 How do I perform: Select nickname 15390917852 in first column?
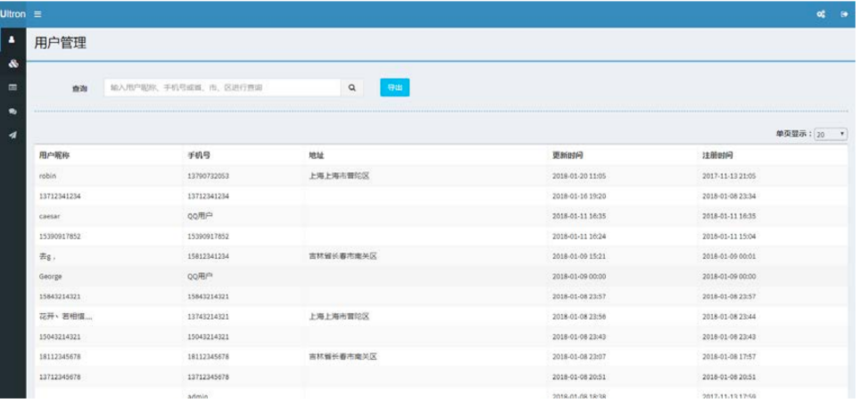[60, 237]
